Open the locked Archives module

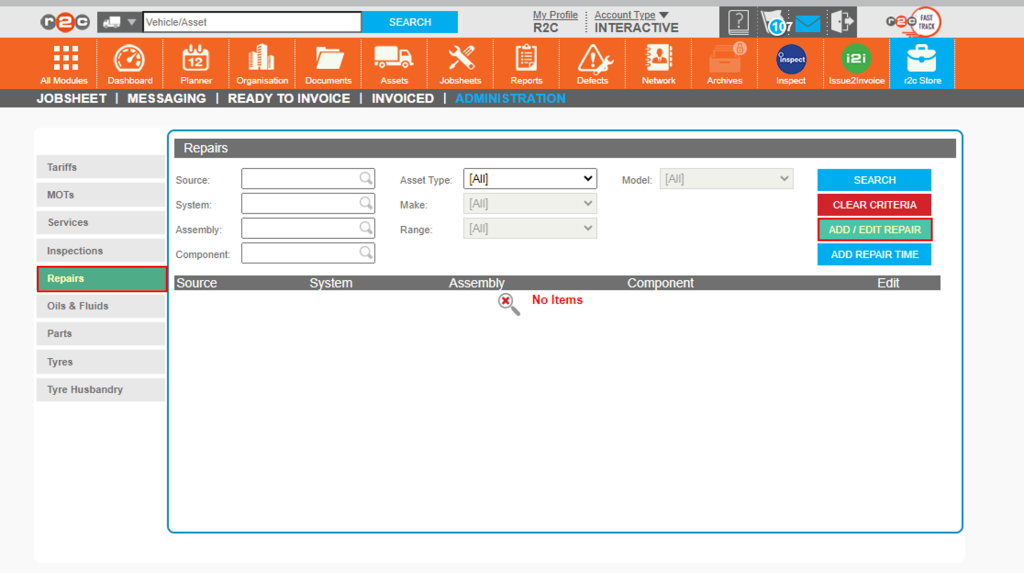725,64
